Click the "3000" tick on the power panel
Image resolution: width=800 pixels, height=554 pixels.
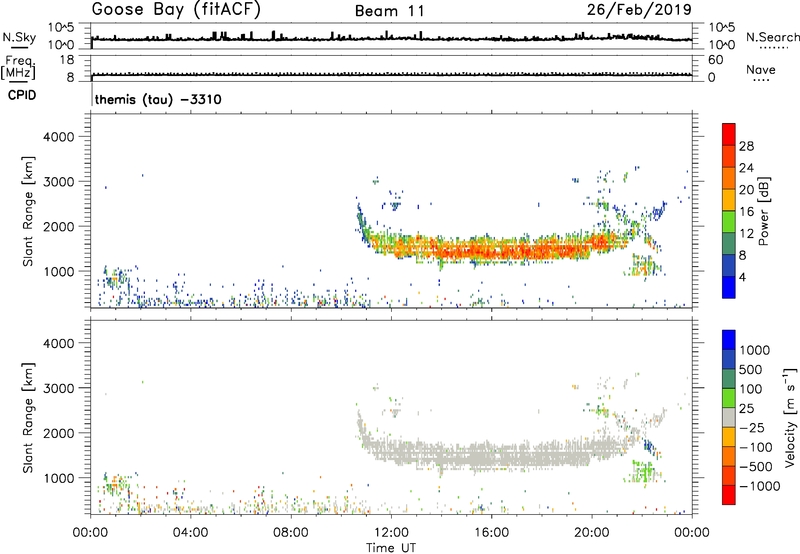click(x=59, y=182)
